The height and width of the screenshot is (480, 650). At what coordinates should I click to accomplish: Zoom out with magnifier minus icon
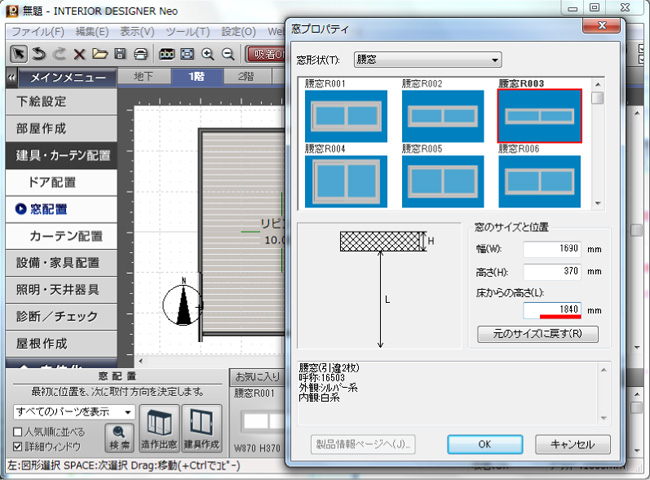pyautogui.click(x=228, y=53)
